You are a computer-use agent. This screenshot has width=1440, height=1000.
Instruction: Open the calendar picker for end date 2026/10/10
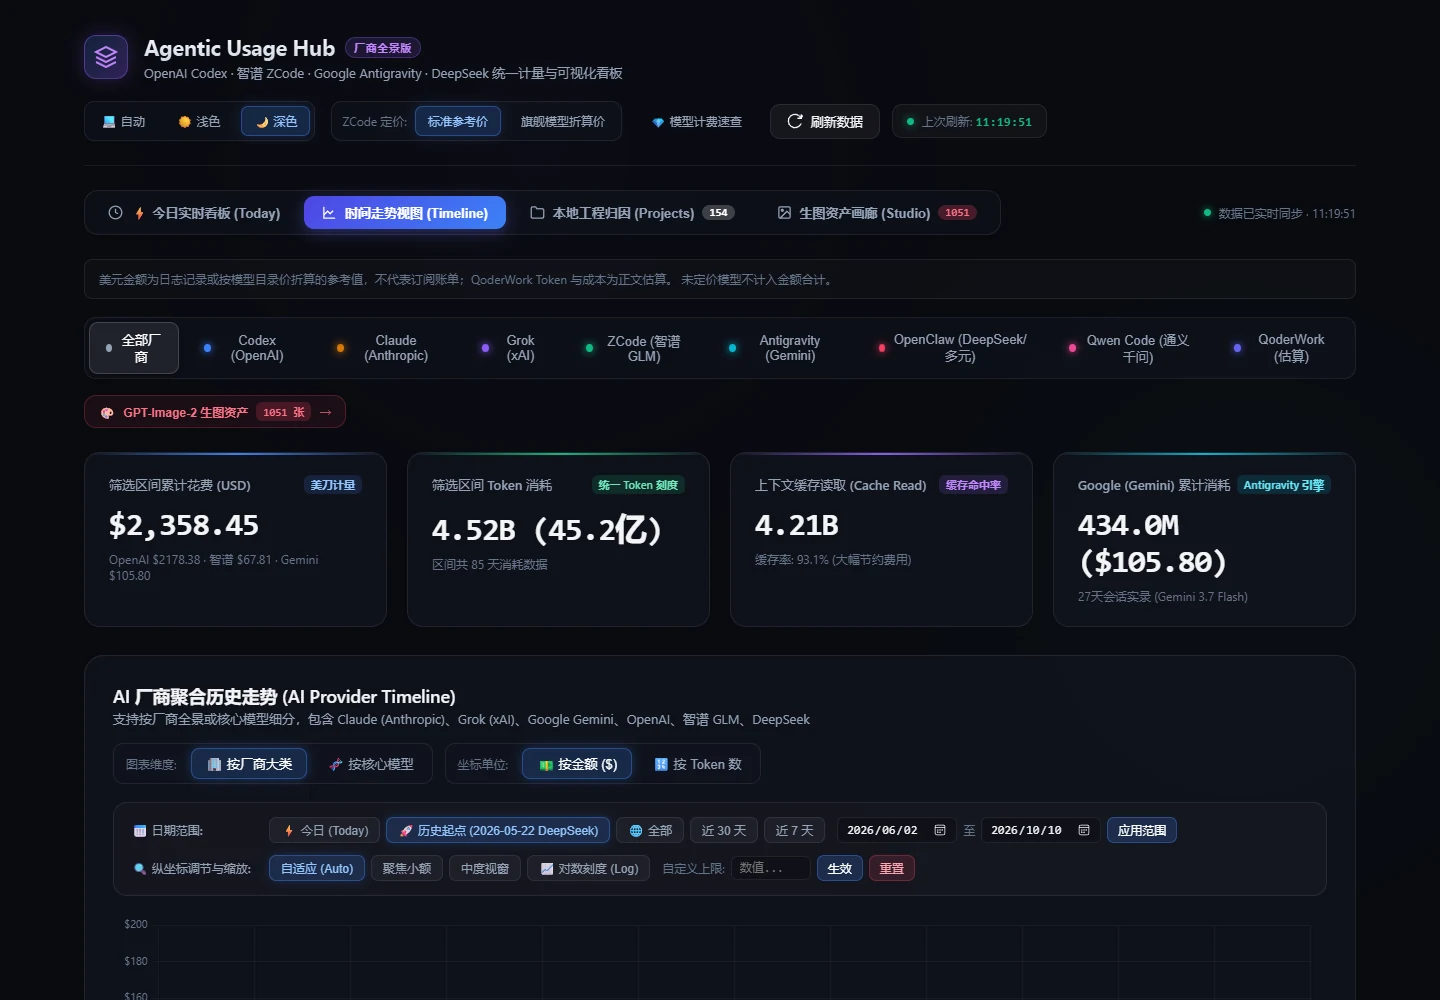click(x=1084, y=830)
